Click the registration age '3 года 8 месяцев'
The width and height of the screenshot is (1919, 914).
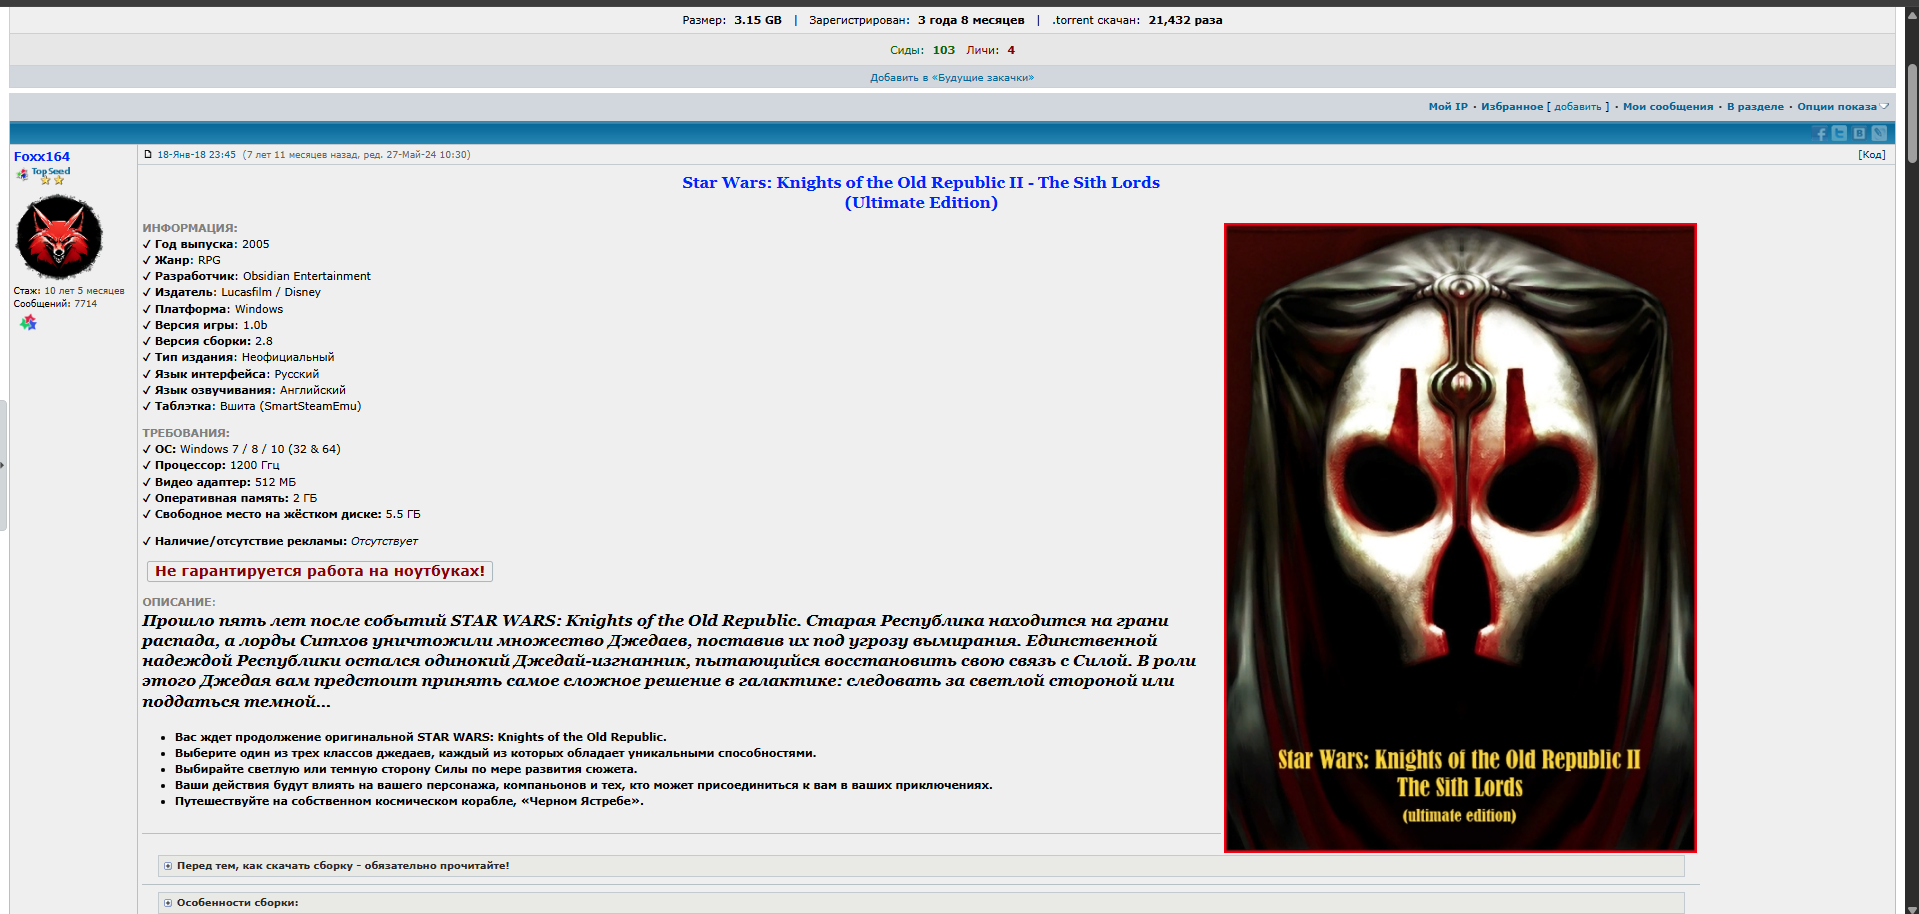coord(971,20)
